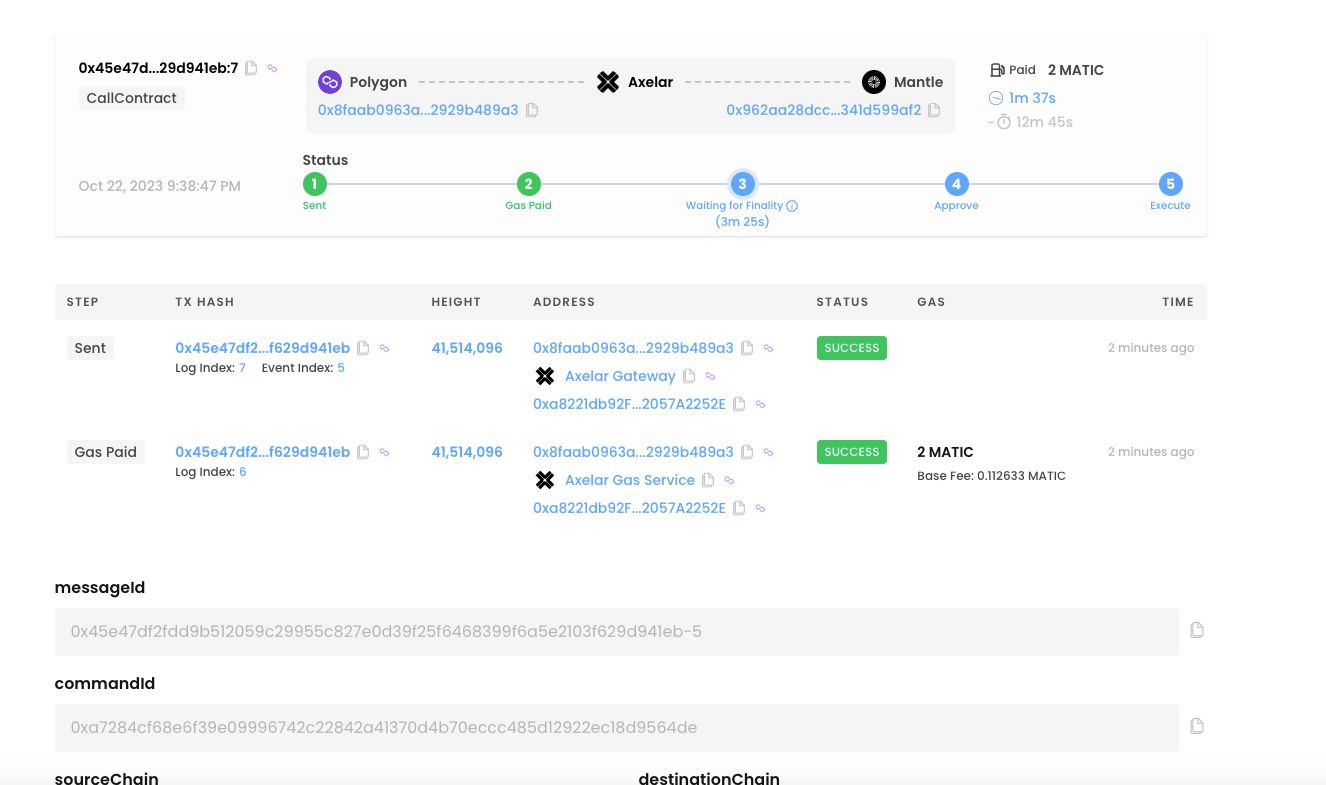
Task: Click the 1m 37s elapsed time
Action: click(x=1032, y=98)
